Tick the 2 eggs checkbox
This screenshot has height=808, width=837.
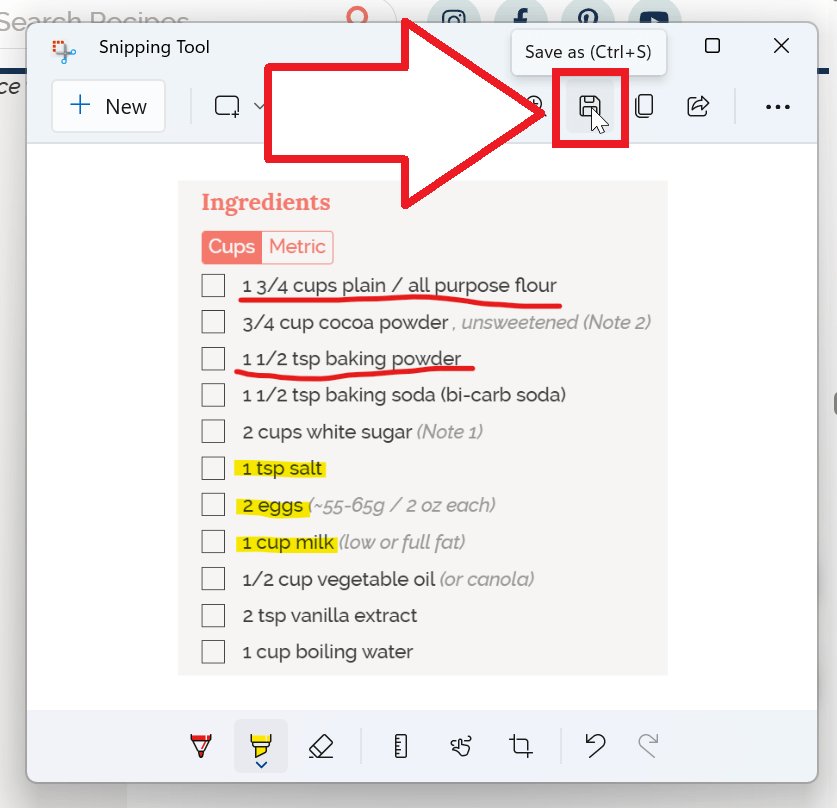(x=213, y=505)
